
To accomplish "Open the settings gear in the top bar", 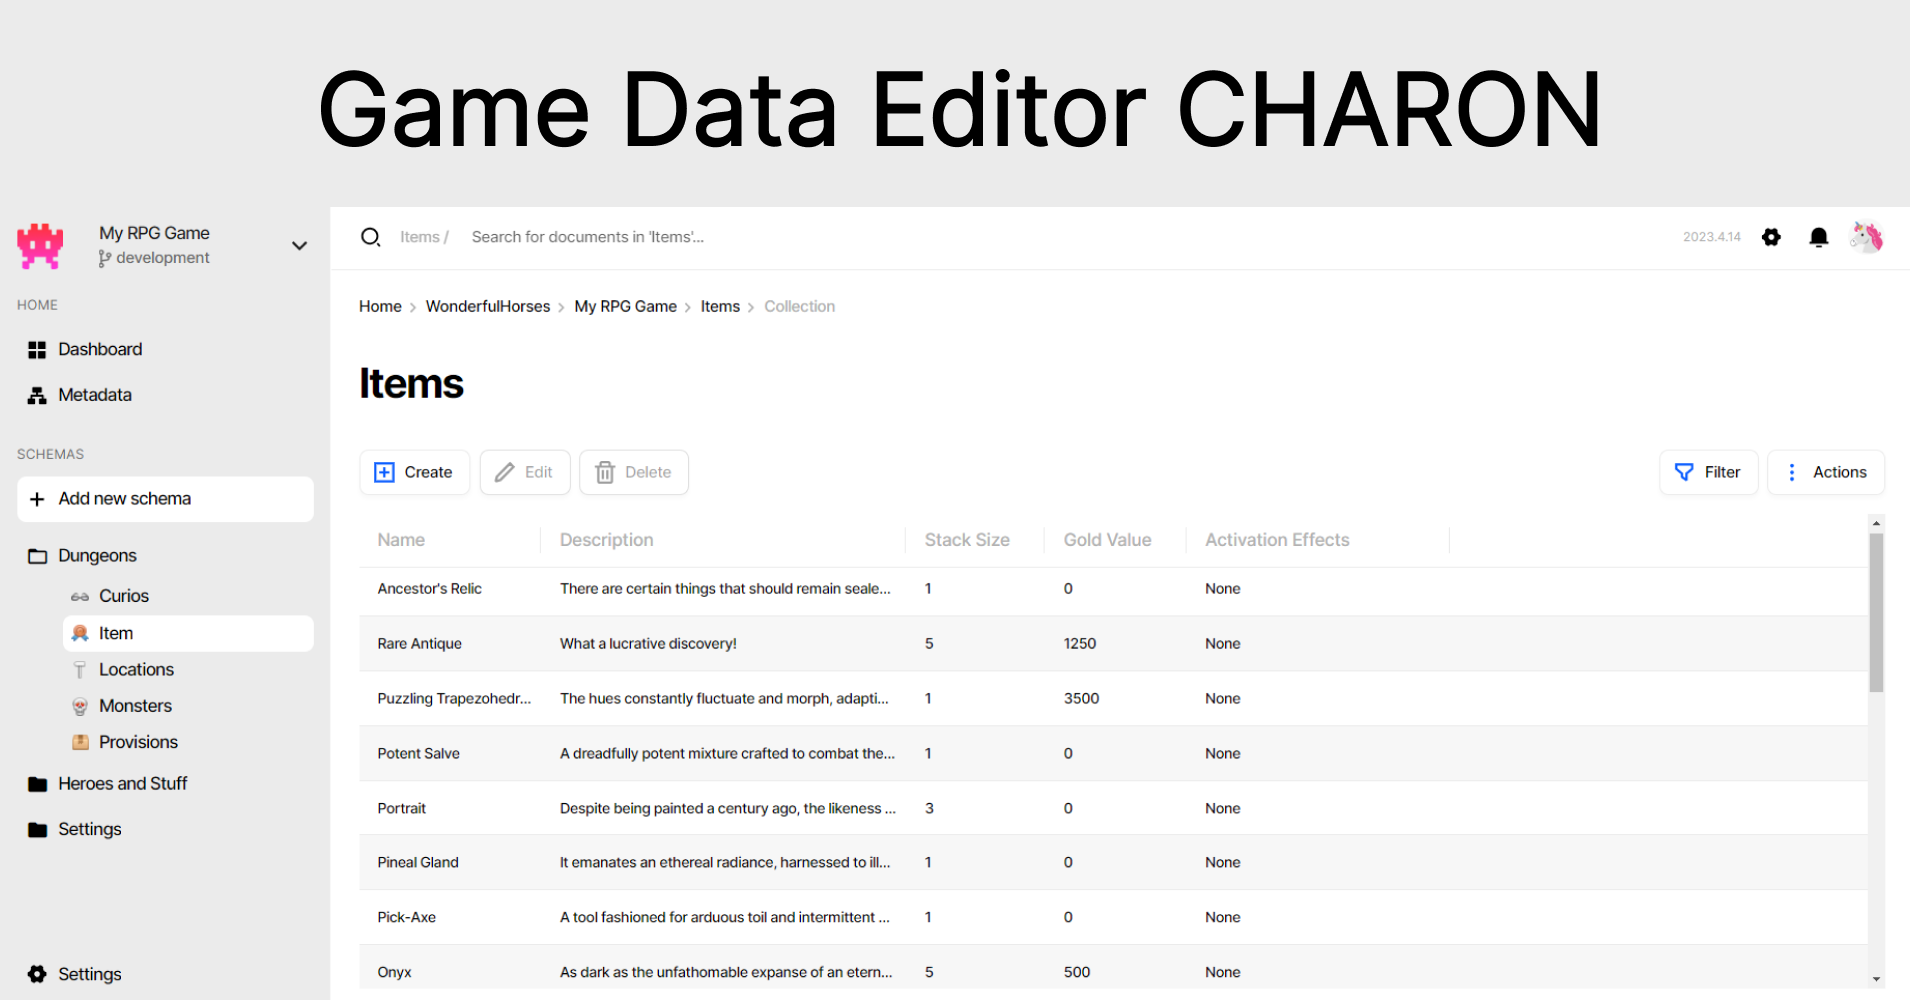I will tap(1771, 237).
